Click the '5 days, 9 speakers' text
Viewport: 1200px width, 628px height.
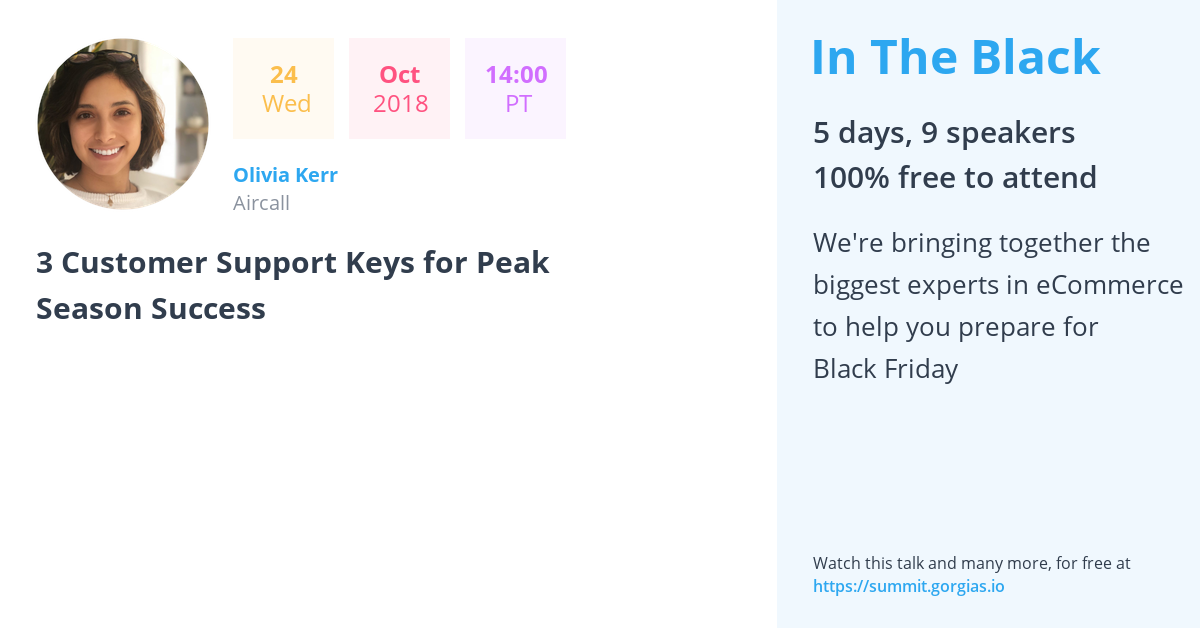coord(944,133)
